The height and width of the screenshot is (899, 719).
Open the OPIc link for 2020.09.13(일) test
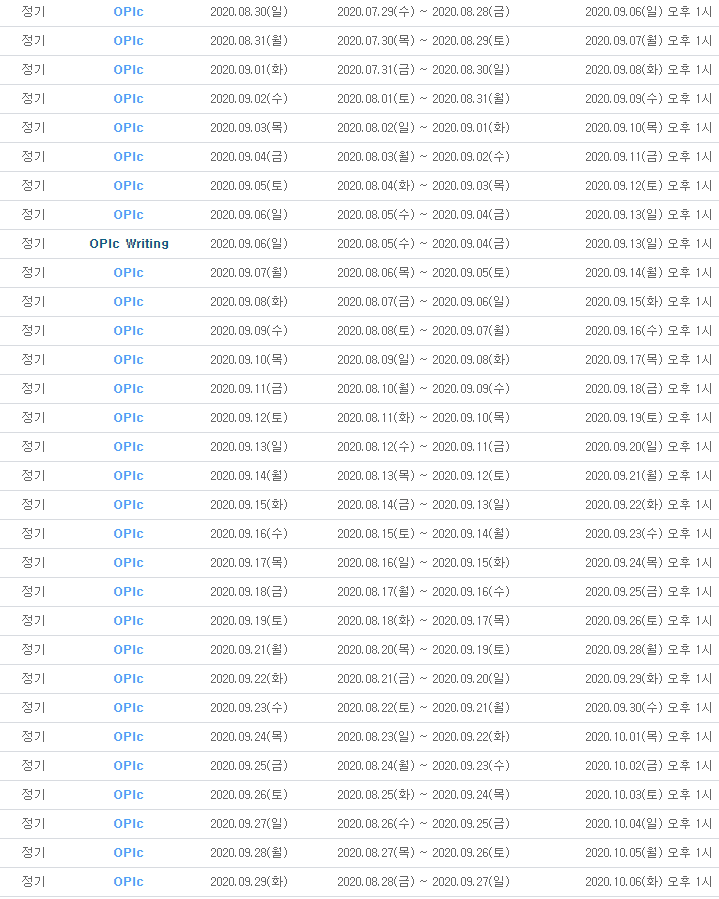pyautogui.click(x=128, y=447)
